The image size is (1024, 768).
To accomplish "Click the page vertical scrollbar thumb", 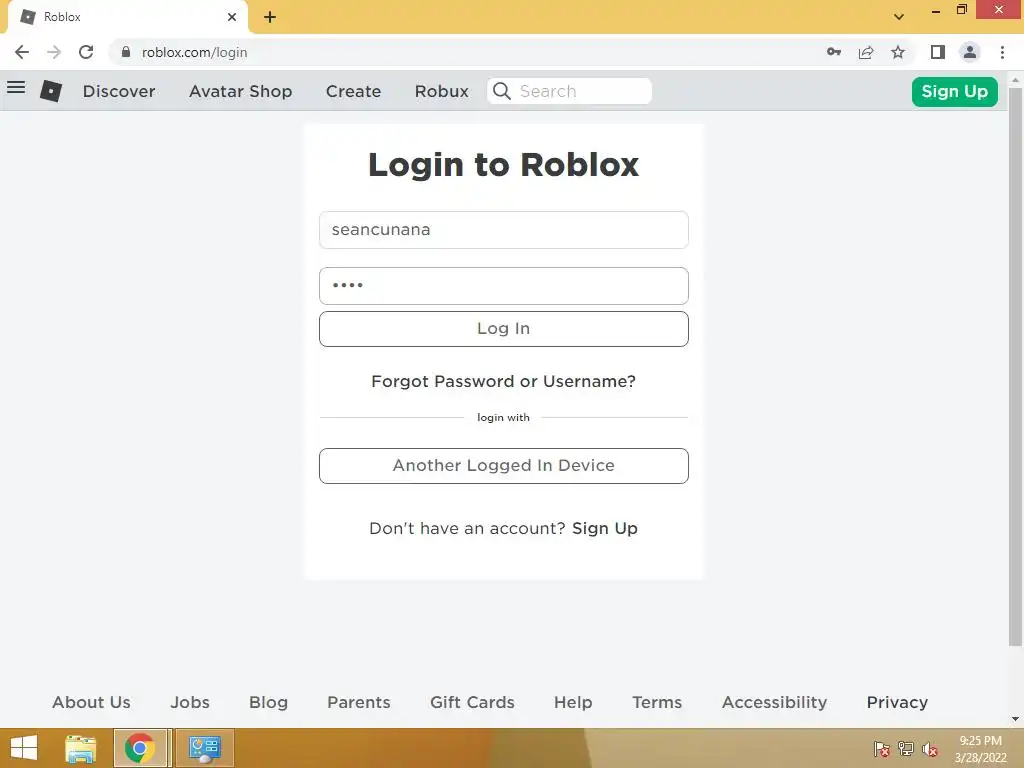I will (x=1015, y=366).
